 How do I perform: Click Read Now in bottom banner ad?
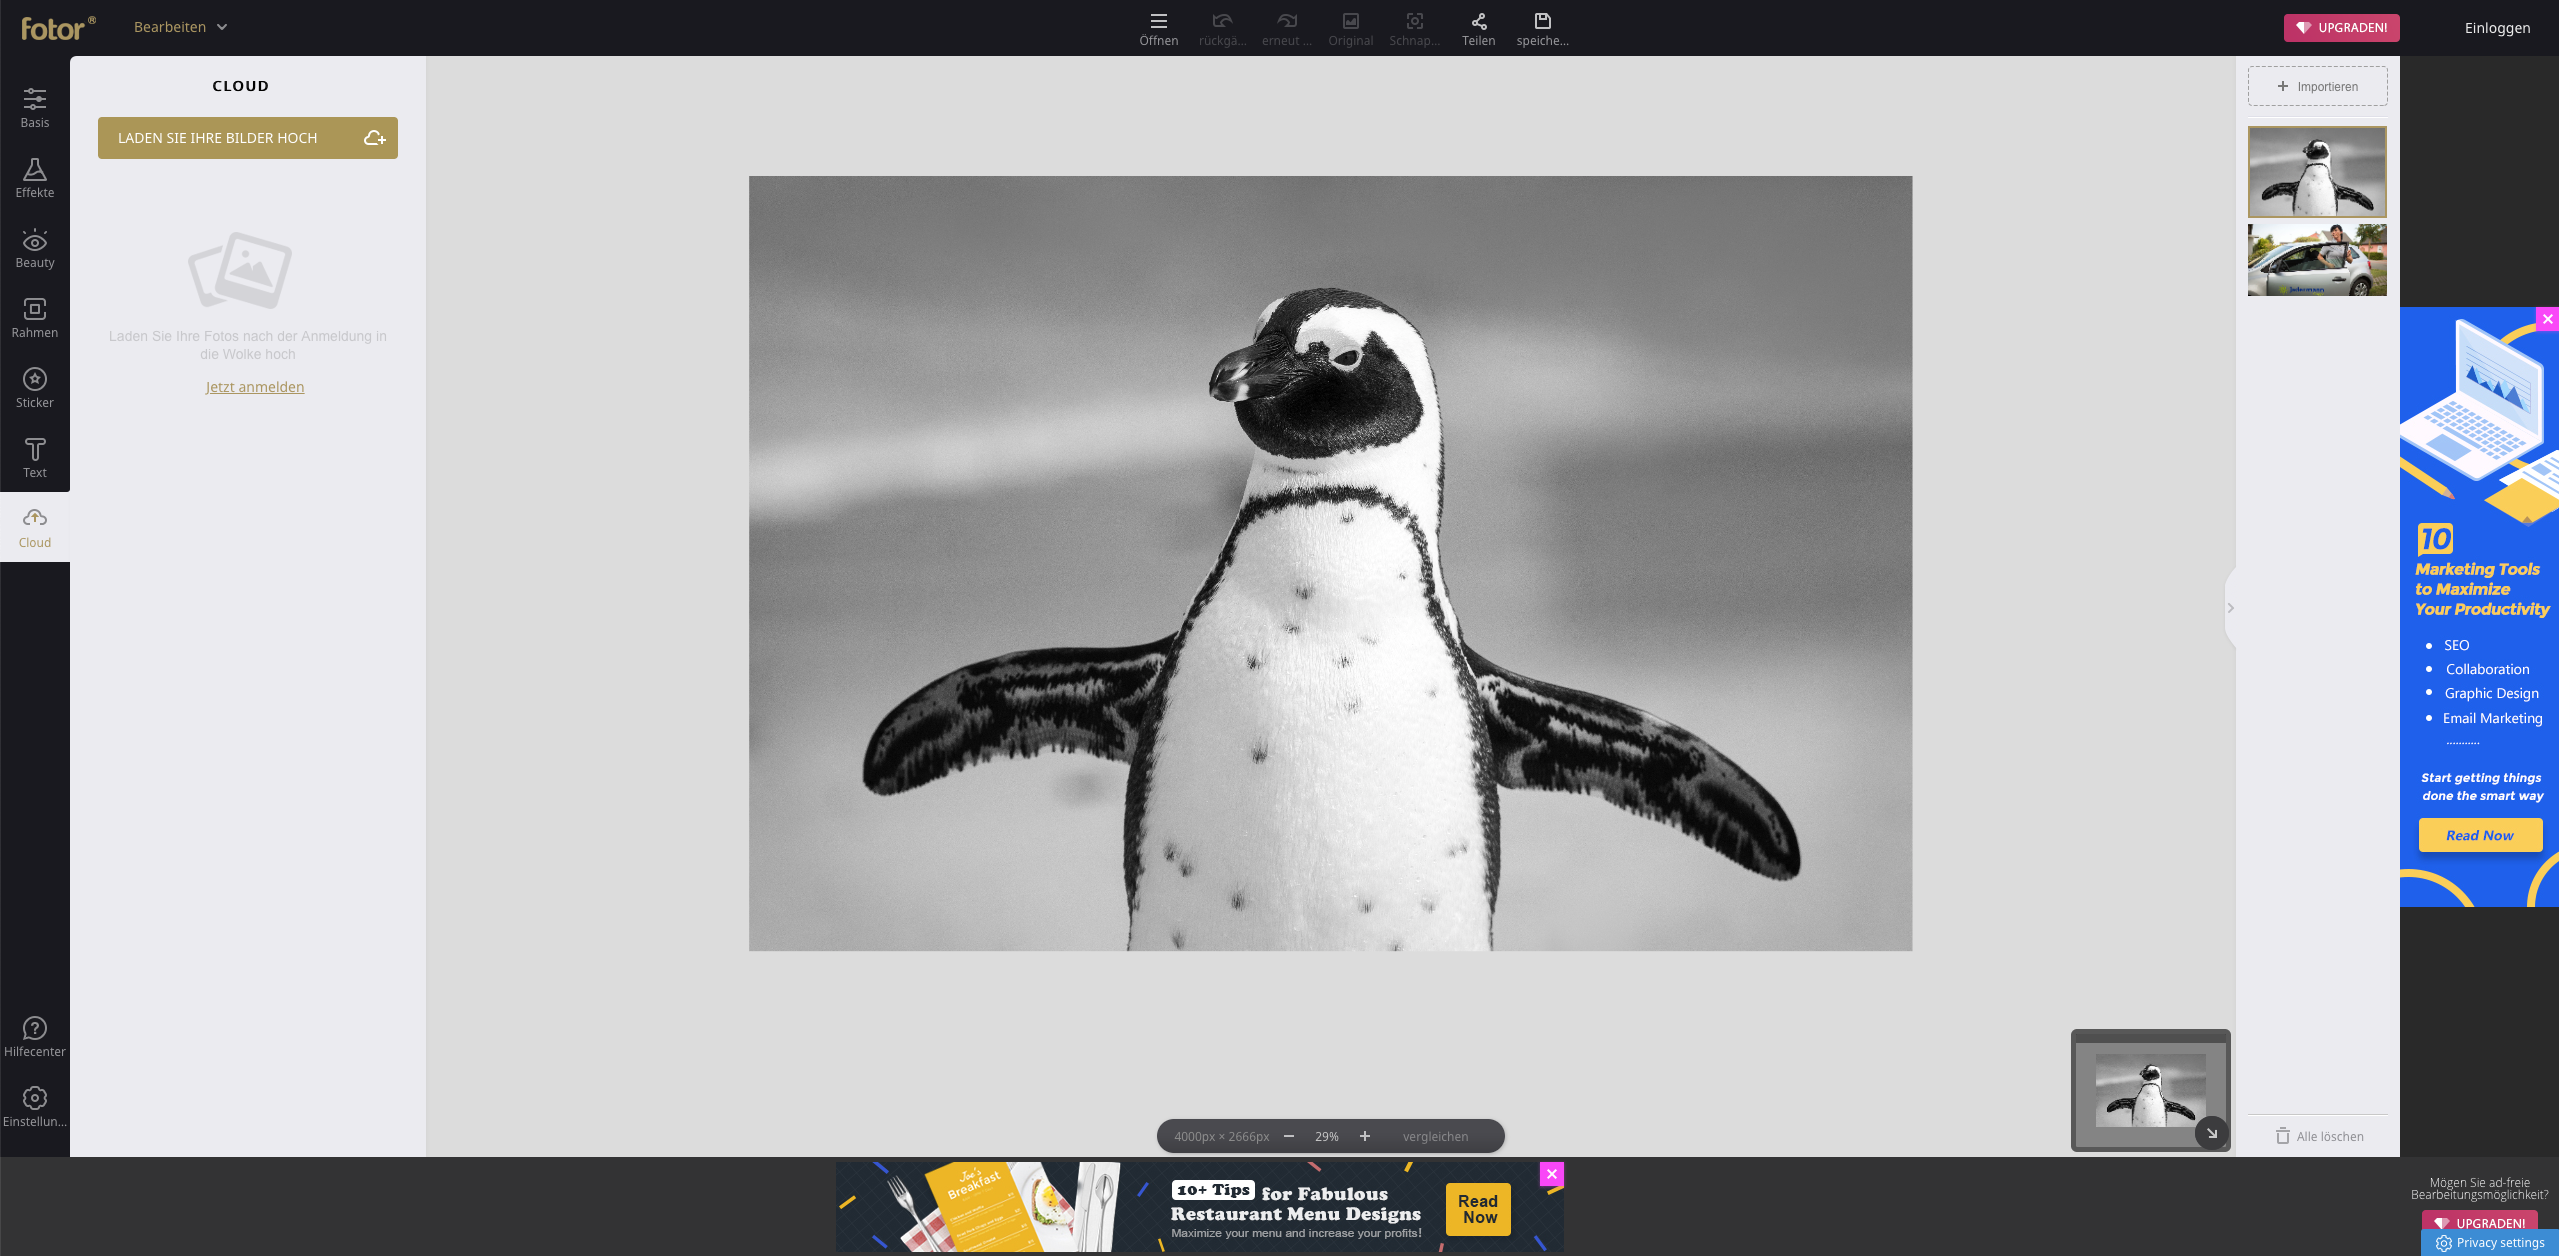(1478, 1209)
